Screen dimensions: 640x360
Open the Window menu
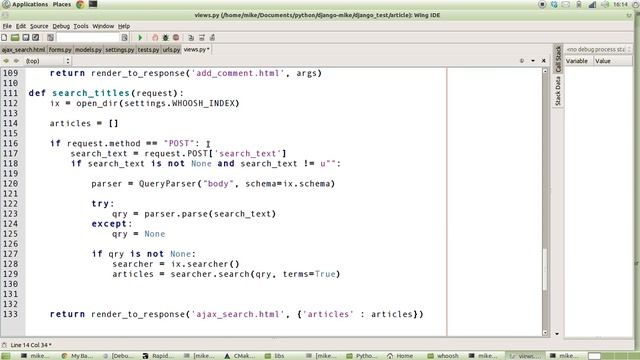pyautogui.click(x=103, y=26)
